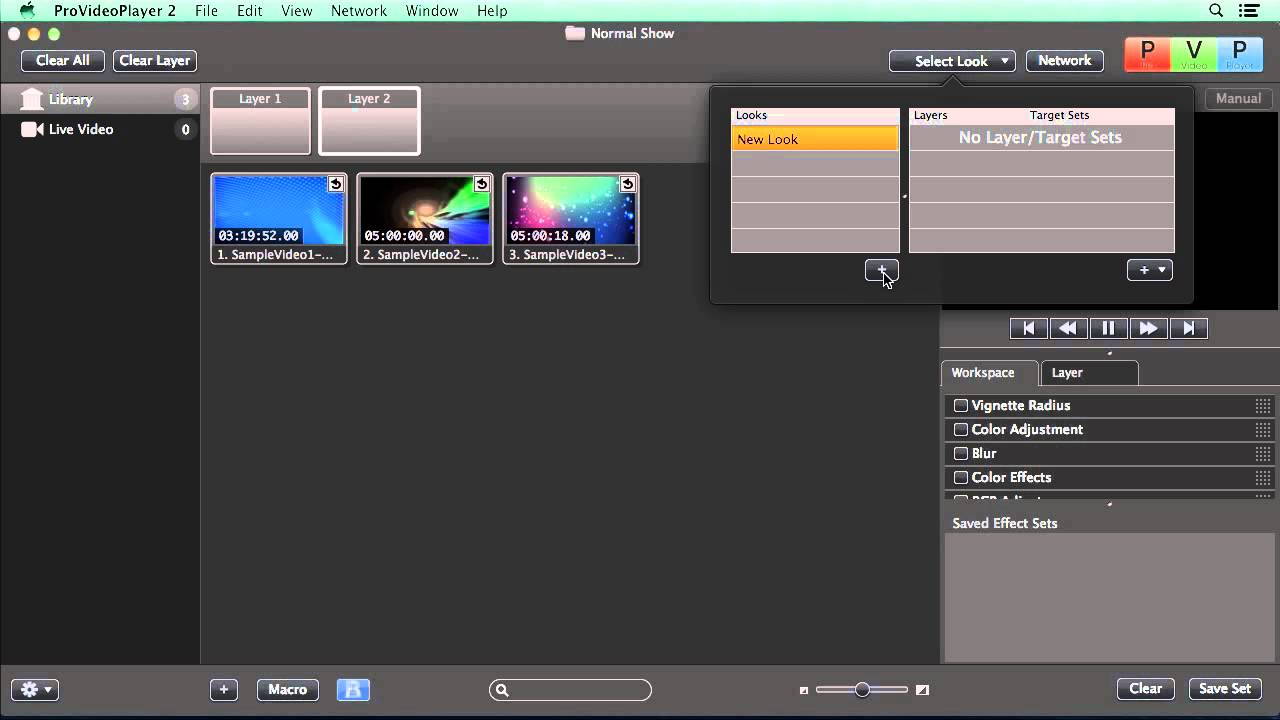This screenshot has width=1280, height=720.
Task: Click the Clear Layer button
Action: 155,61
